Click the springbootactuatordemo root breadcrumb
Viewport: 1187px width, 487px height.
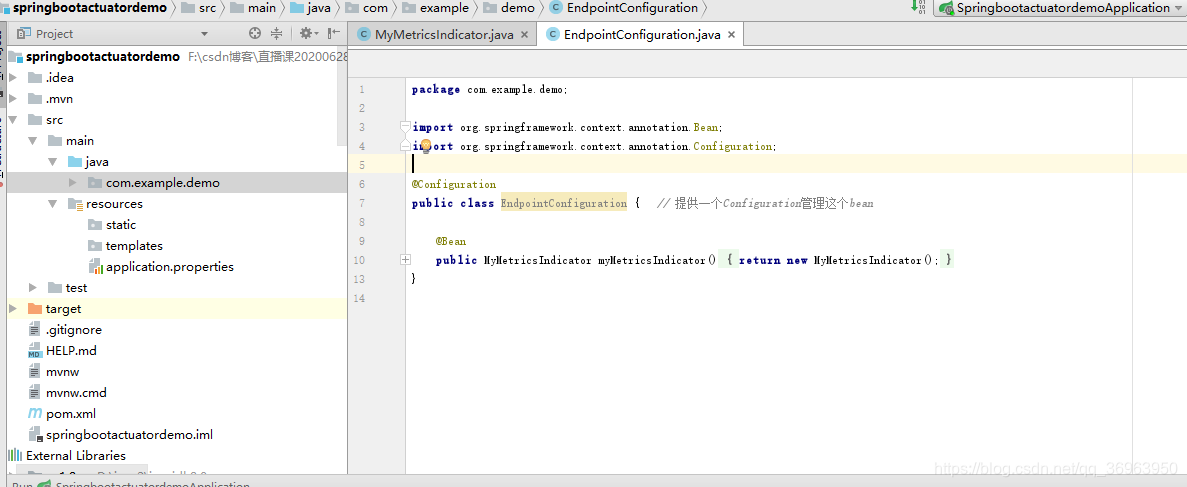(87, 8)
